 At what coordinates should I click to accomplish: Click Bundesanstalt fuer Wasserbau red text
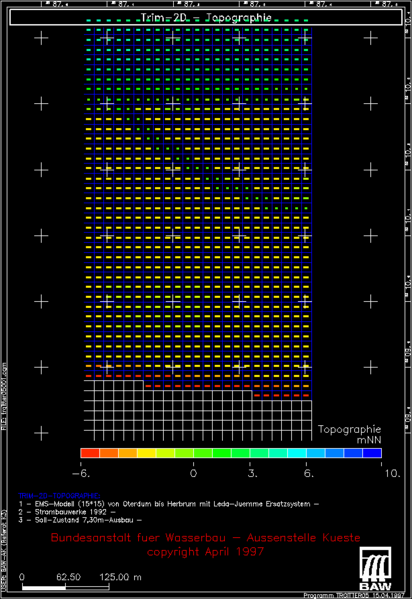(x=206, y=538)
